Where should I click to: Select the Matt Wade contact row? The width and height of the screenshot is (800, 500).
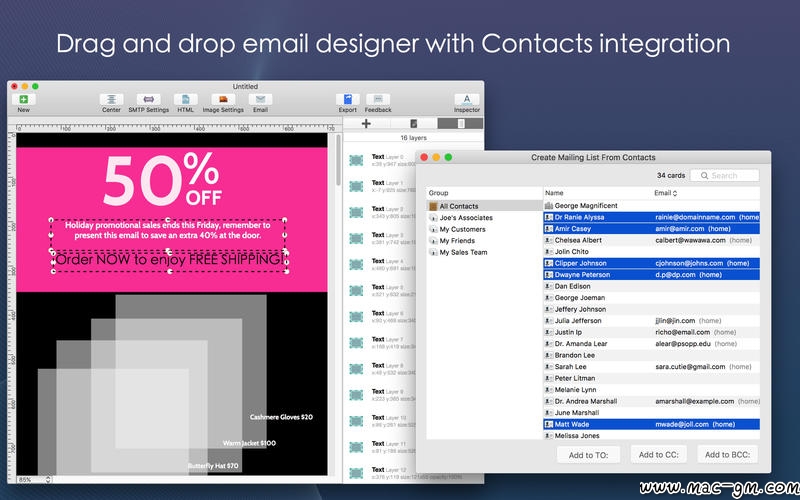(x=652, y=424)
